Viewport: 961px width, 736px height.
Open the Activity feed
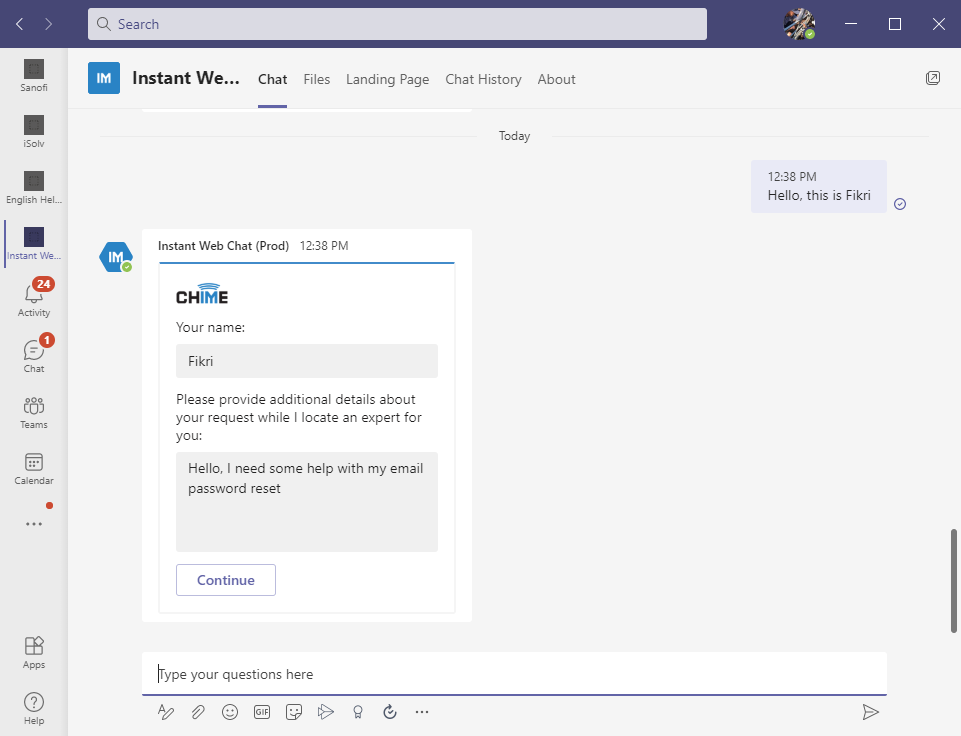33,297
